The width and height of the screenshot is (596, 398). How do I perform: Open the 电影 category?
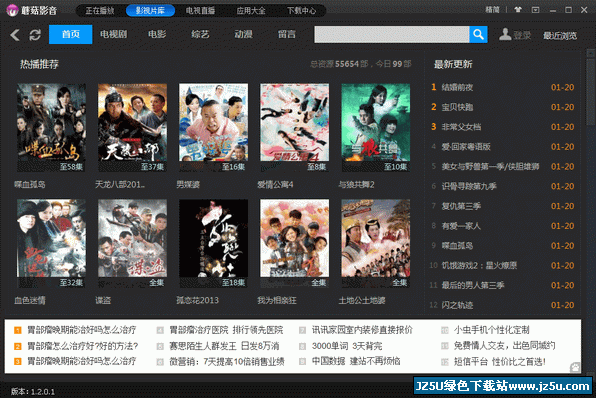157,34
